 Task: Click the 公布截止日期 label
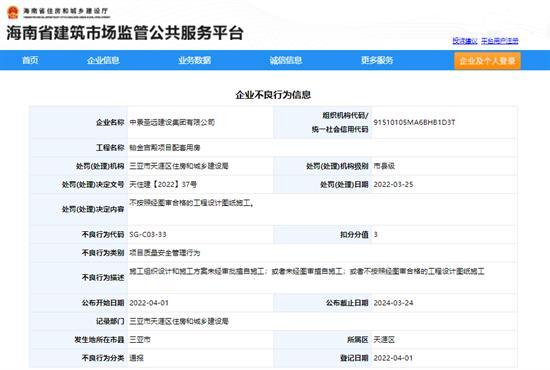[x=347, y=303]
